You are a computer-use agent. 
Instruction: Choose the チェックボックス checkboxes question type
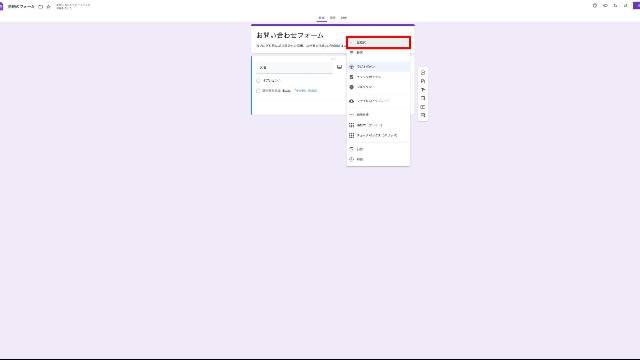[x=378, y=77]
